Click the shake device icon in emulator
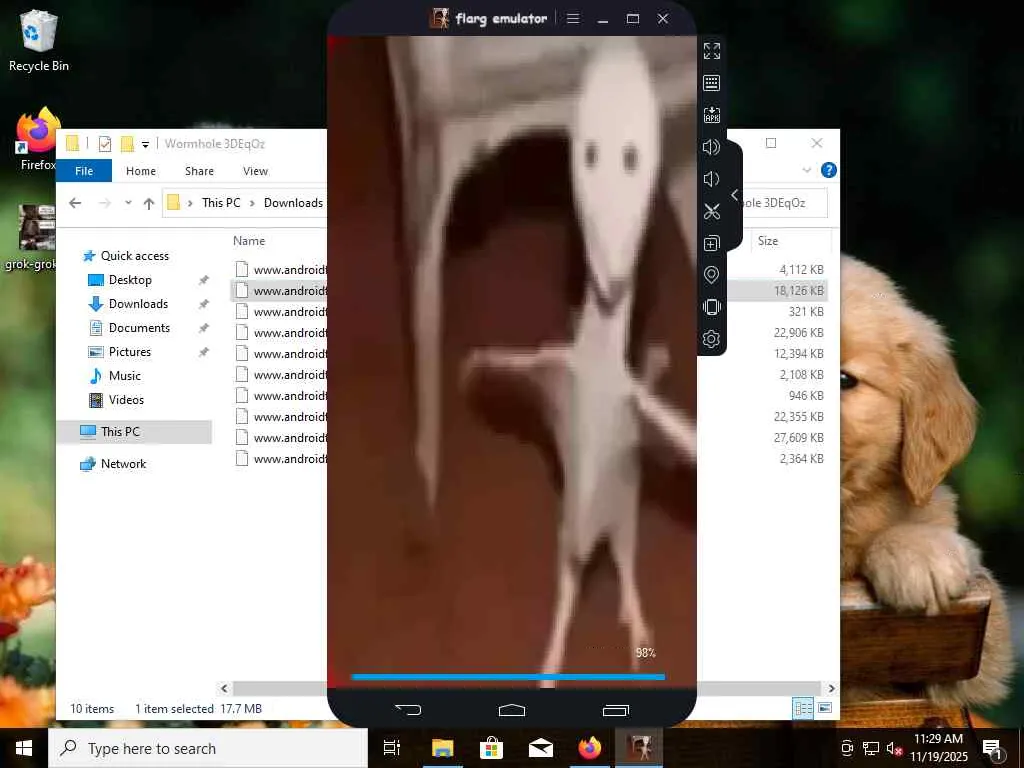The image size is (1024, 768). click(712, 307)
